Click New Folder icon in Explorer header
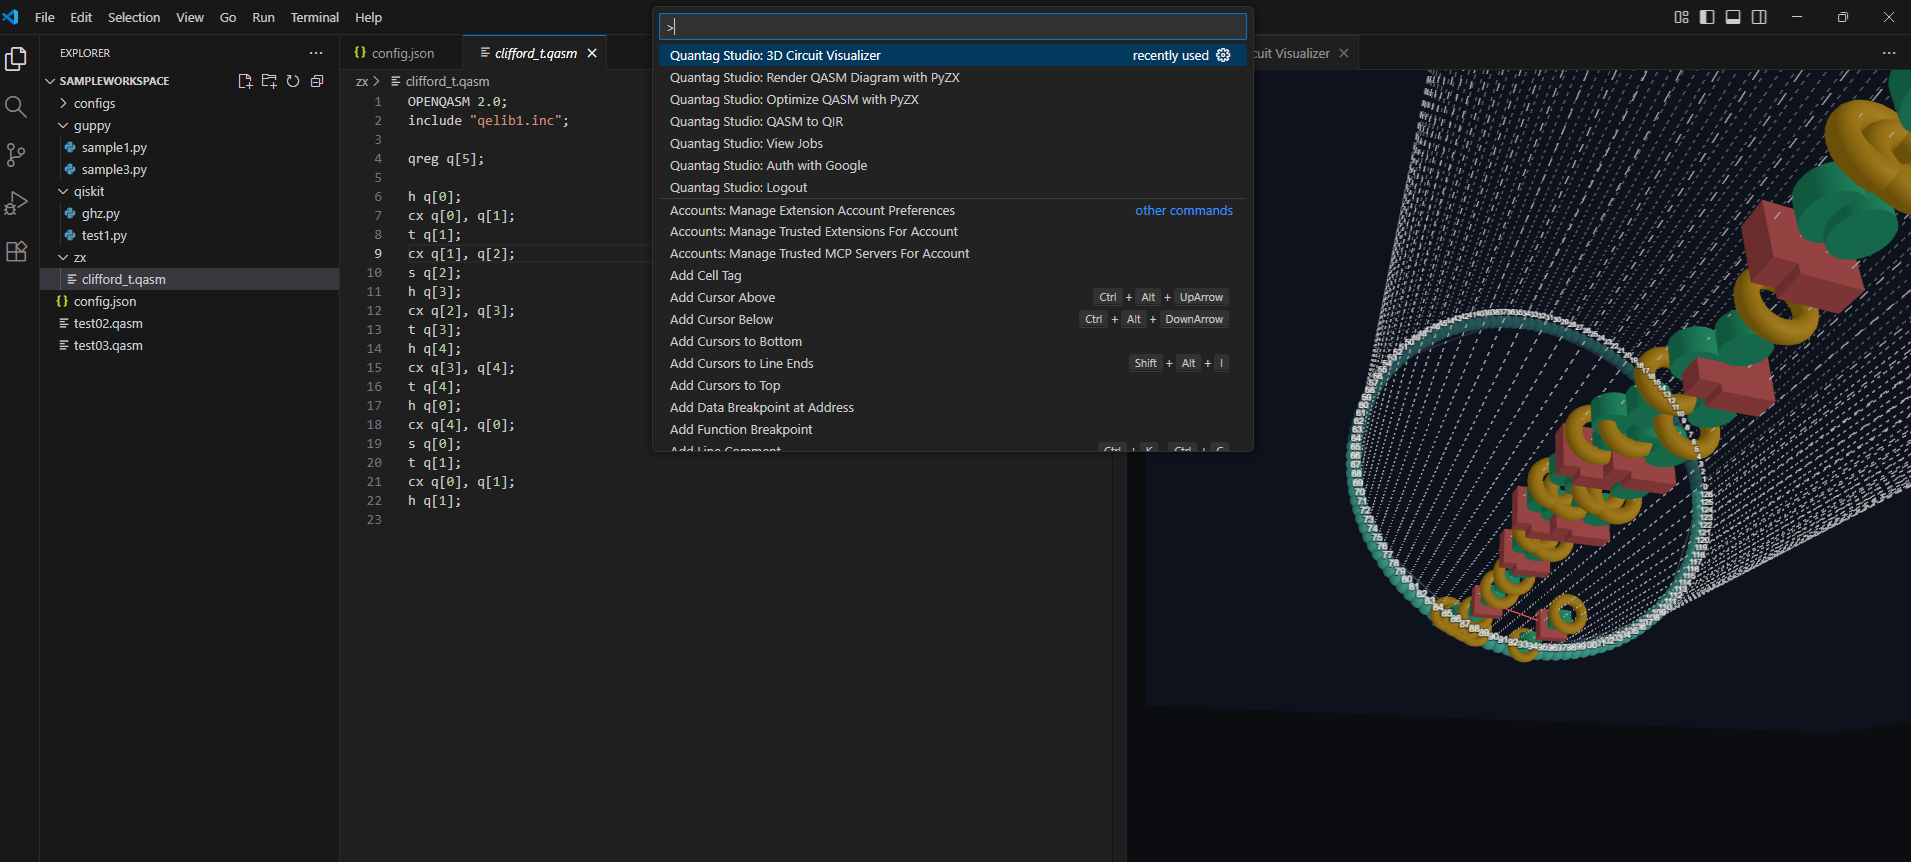This screenshot has height=862, width=1911. [x=269, y=81]
